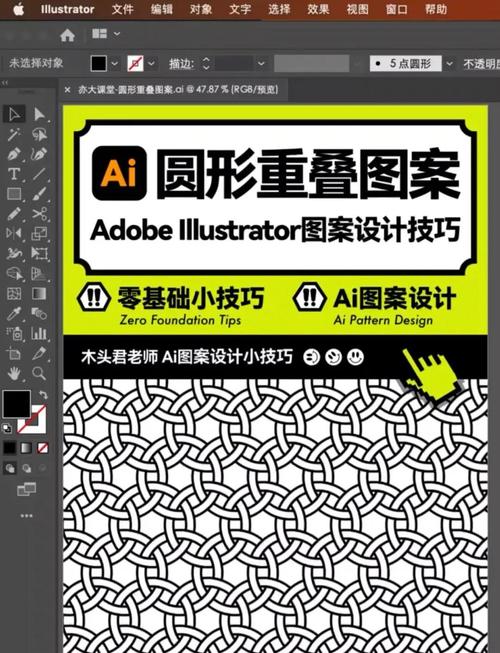
Task: Select the Rectangle tool
Action: 14,194
